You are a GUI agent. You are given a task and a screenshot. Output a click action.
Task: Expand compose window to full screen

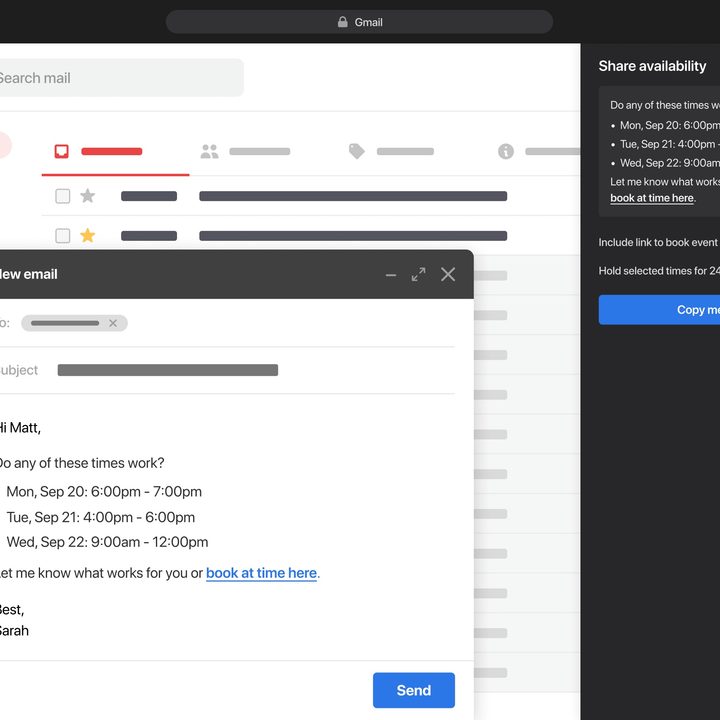point(419,274)
